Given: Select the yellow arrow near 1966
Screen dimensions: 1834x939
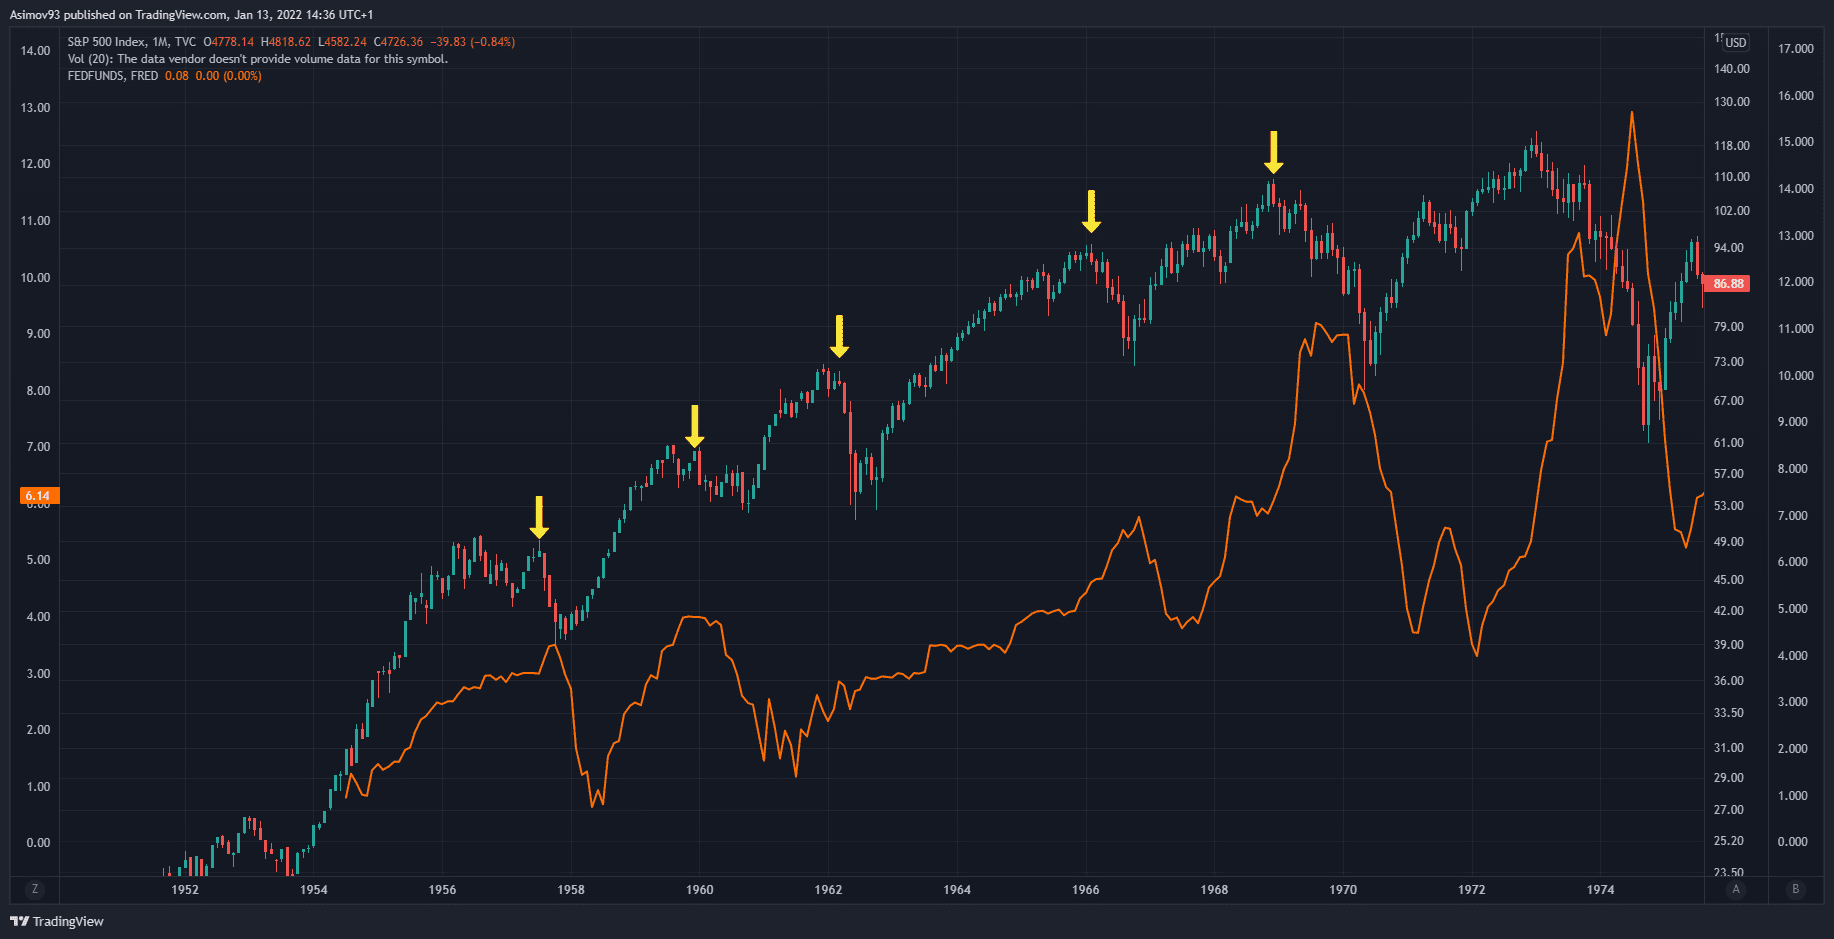Looking at the screenshot, I should 1091,211.
